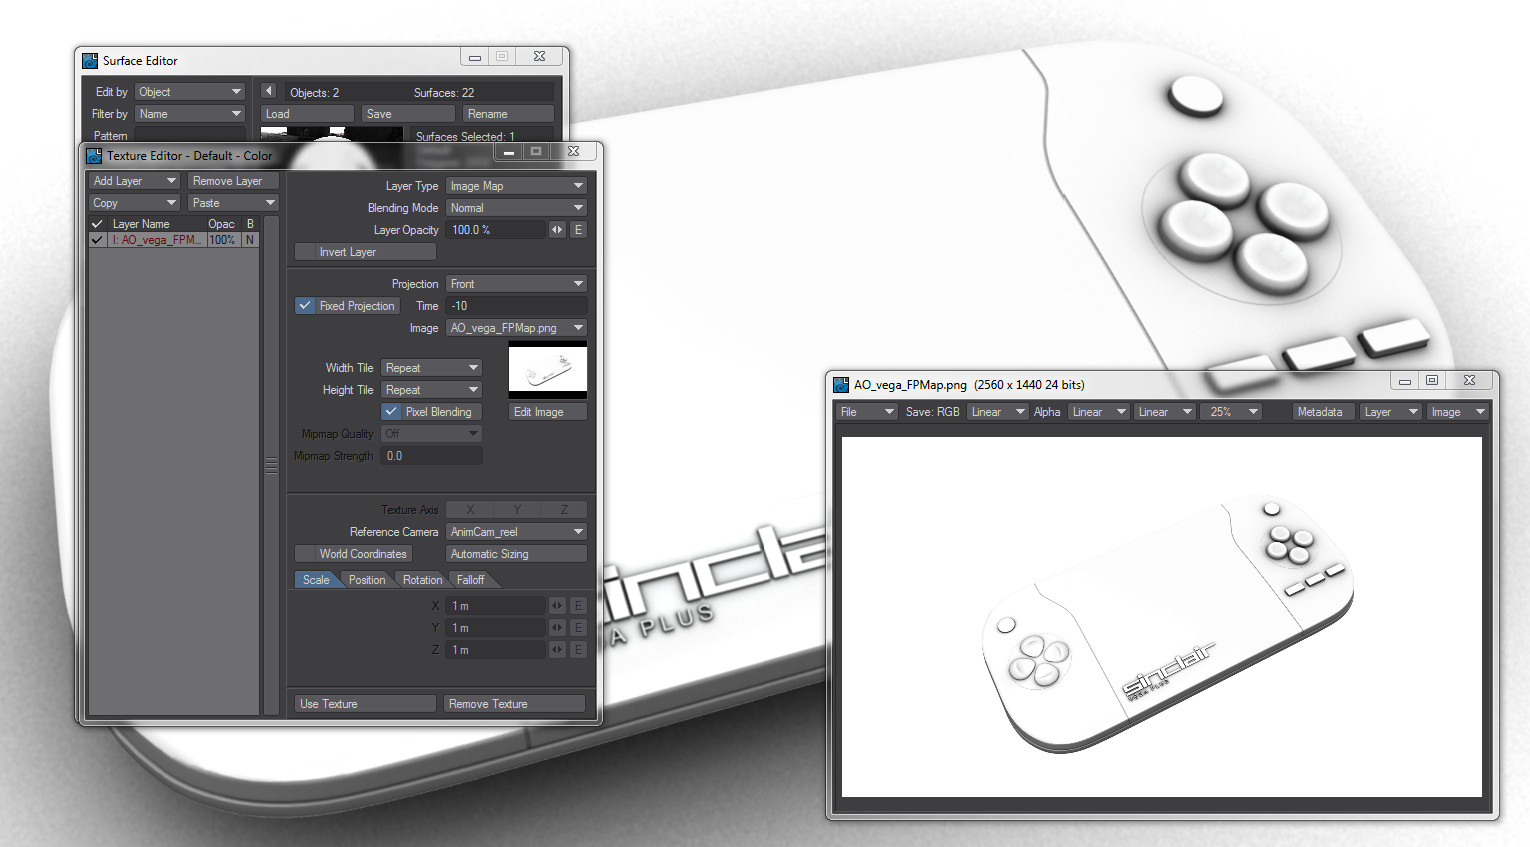Screen dimensions: 1530x847
Task: Open the Image AO_vega_FPMap.png dropdown
Action: coord(516,328)
